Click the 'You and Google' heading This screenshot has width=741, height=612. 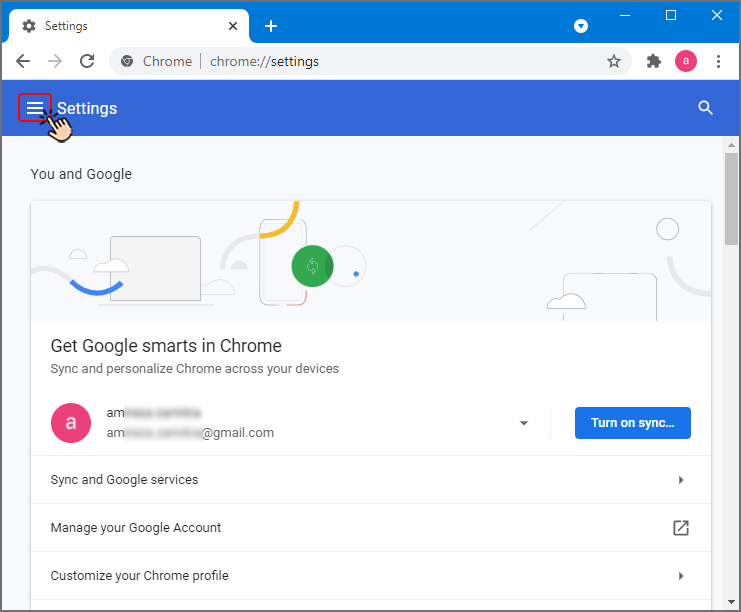pyautogui.click(x=81, y=174)
